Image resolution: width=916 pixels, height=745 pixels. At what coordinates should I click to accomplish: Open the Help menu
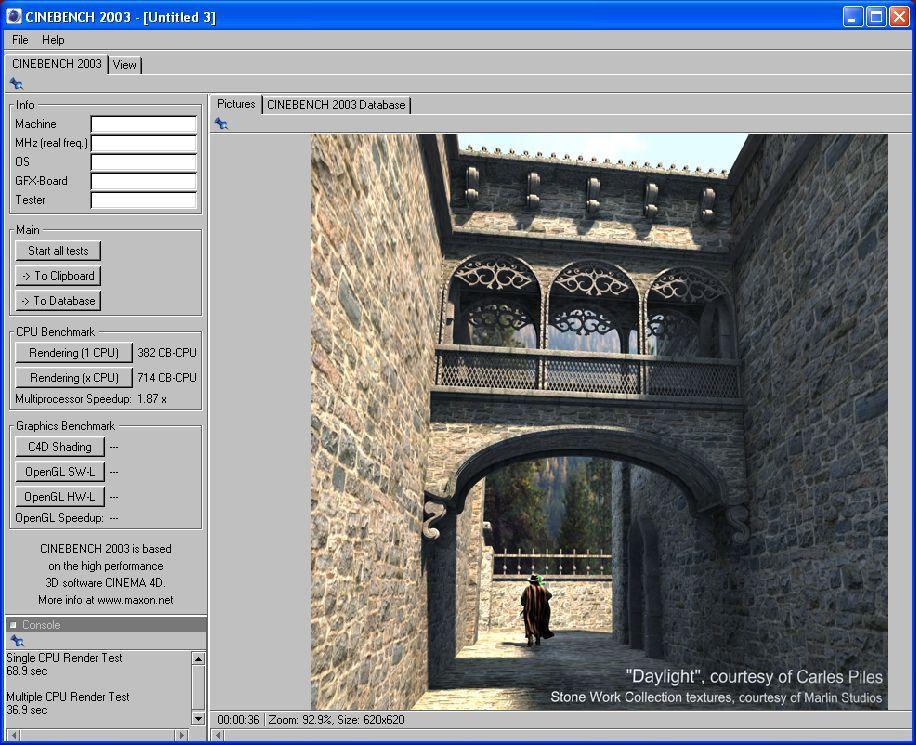(53, 40)
